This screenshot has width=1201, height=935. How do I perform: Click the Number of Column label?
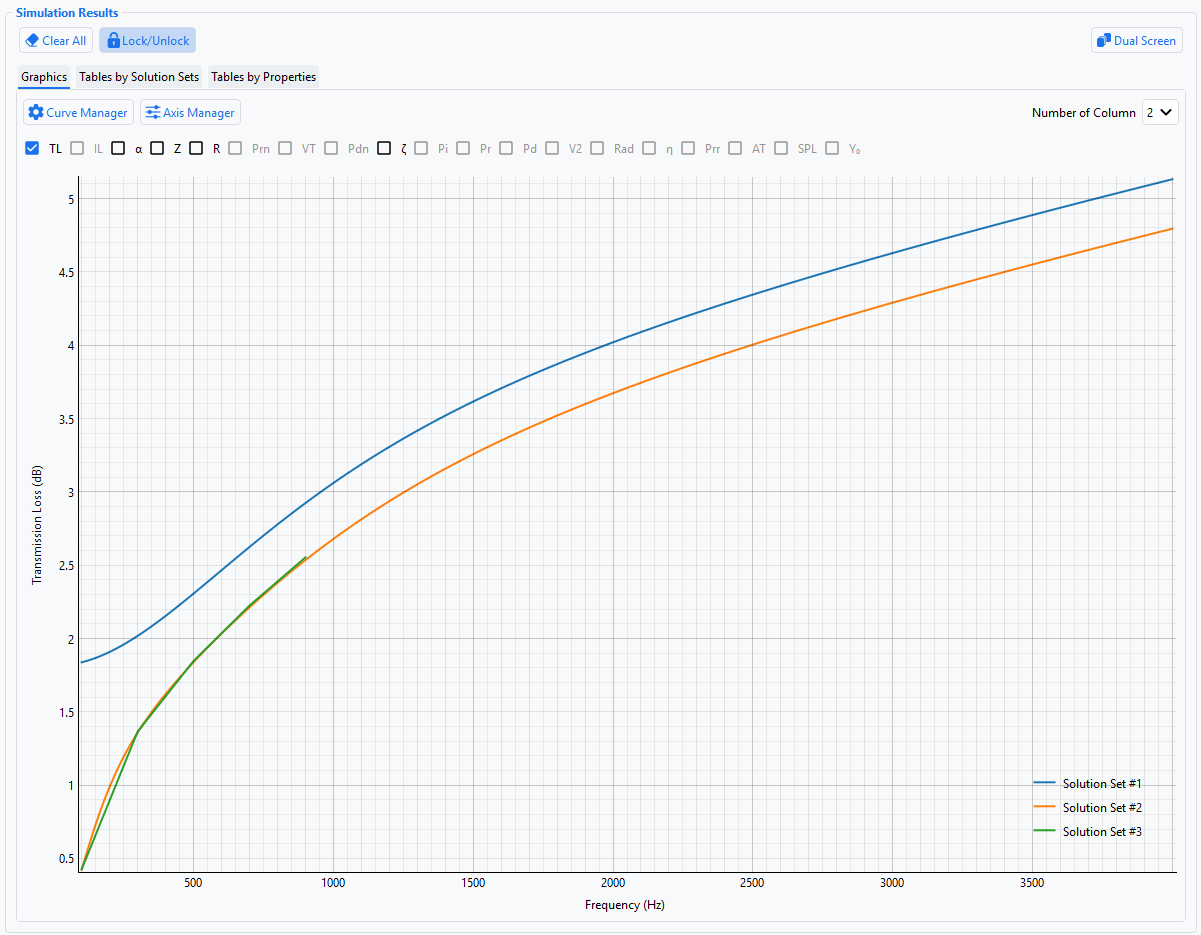1084,113
